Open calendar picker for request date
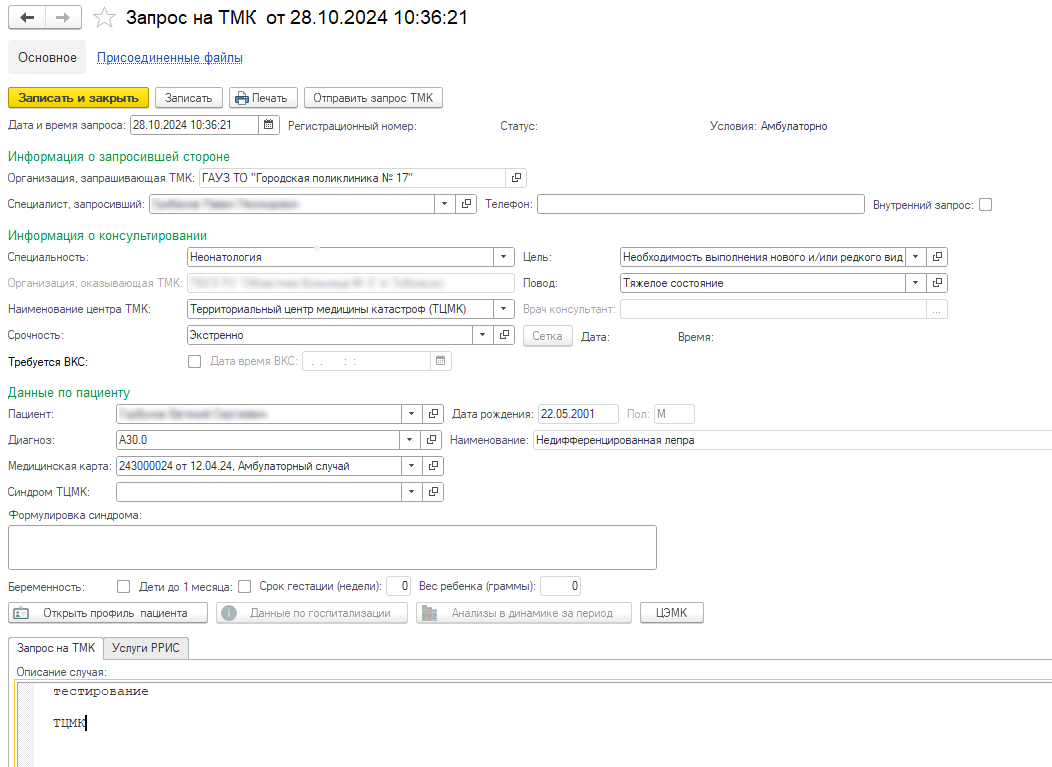 tap(268, 125)
